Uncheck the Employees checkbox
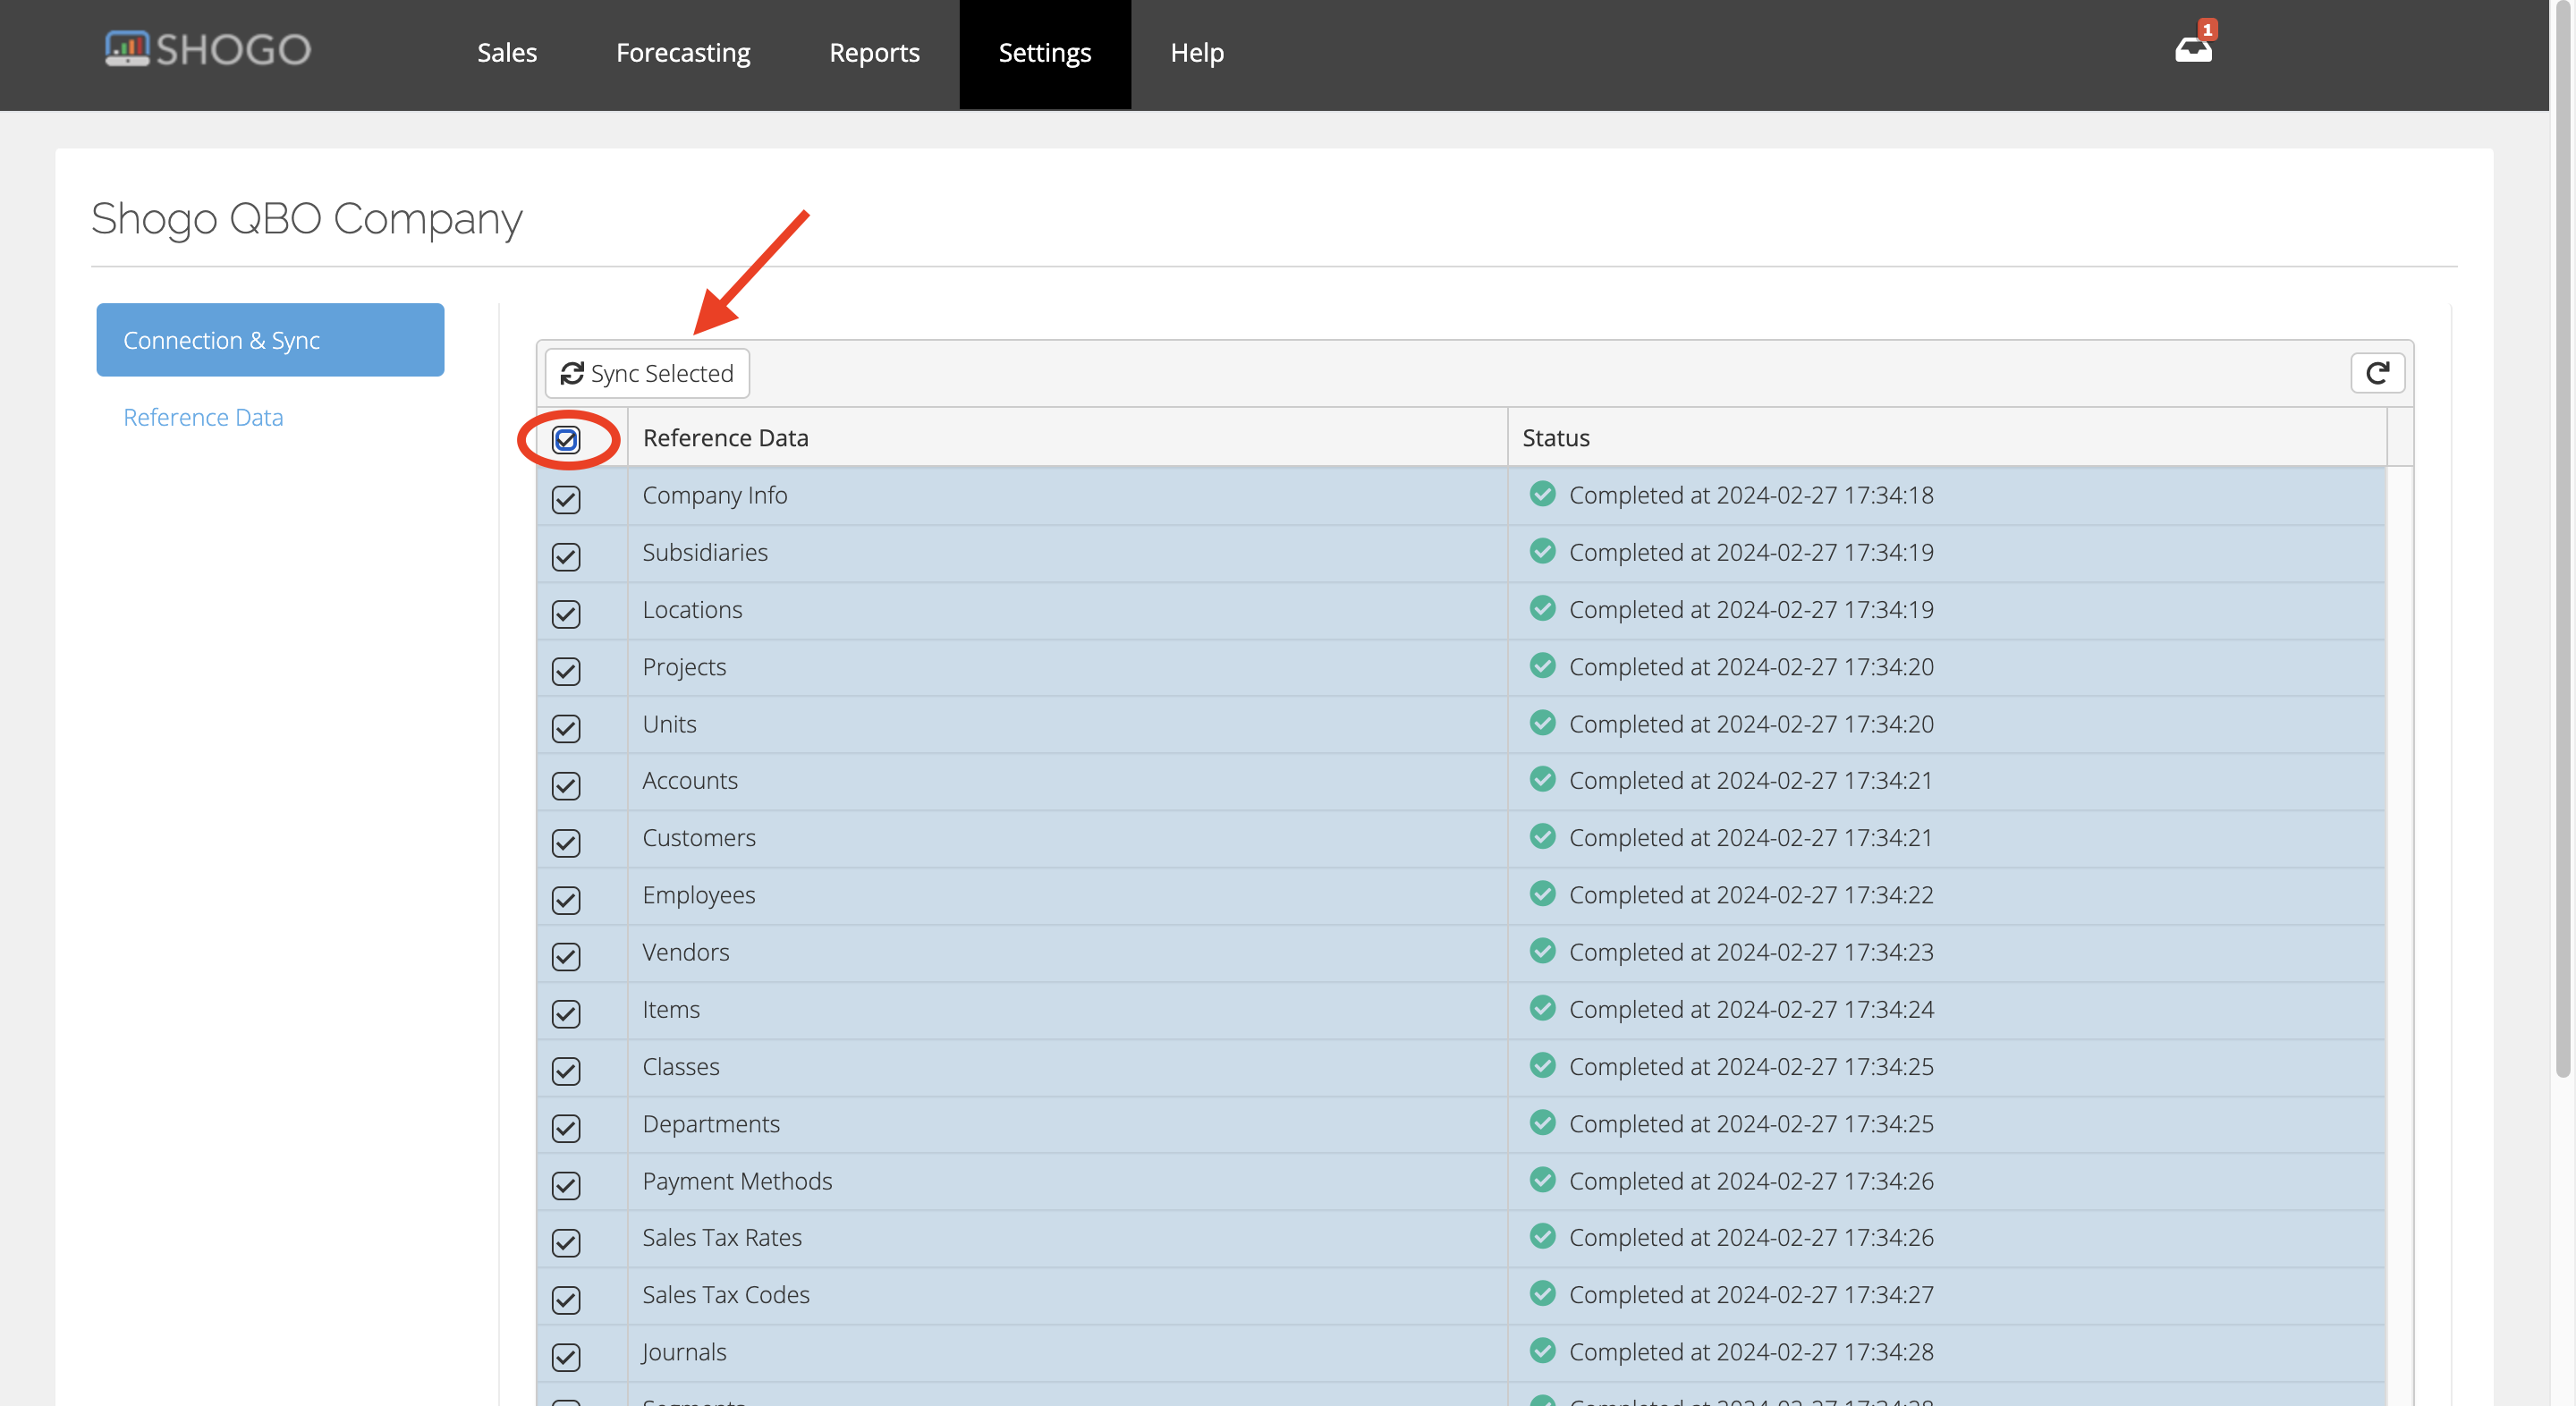Screen dimensions: 2576x1406 [566, 899]
